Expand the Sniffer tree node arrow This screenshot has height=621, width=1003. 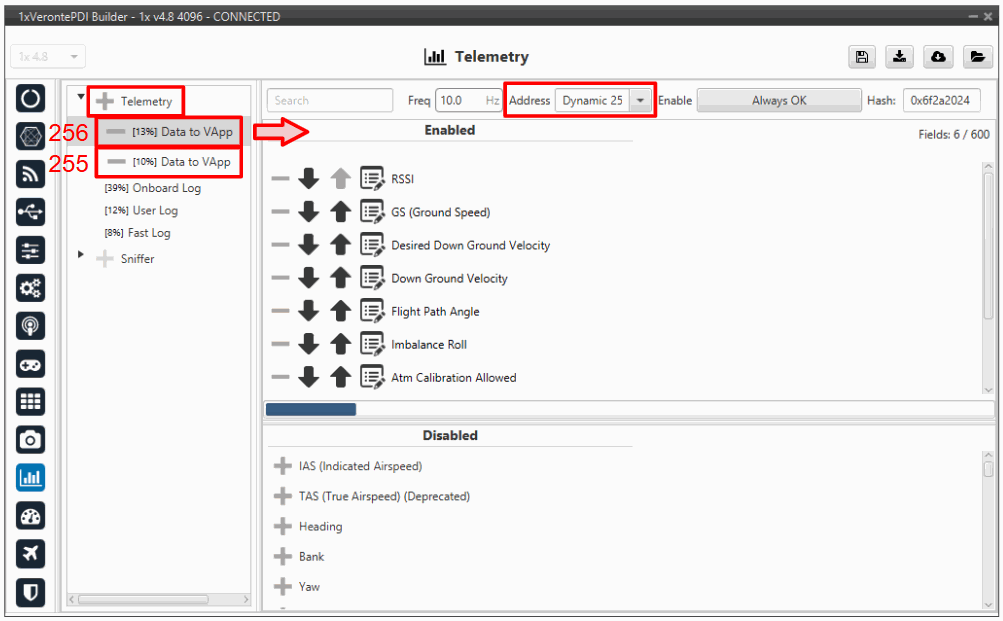click(81, 256)
